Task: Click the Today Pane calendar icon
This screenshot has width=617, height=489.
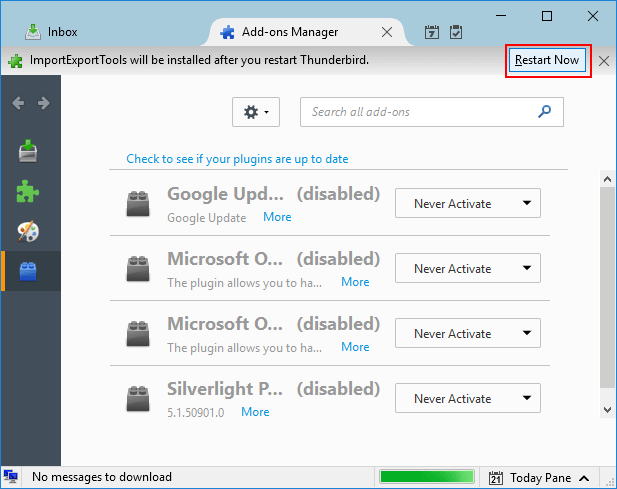Action: coord(496,478)
